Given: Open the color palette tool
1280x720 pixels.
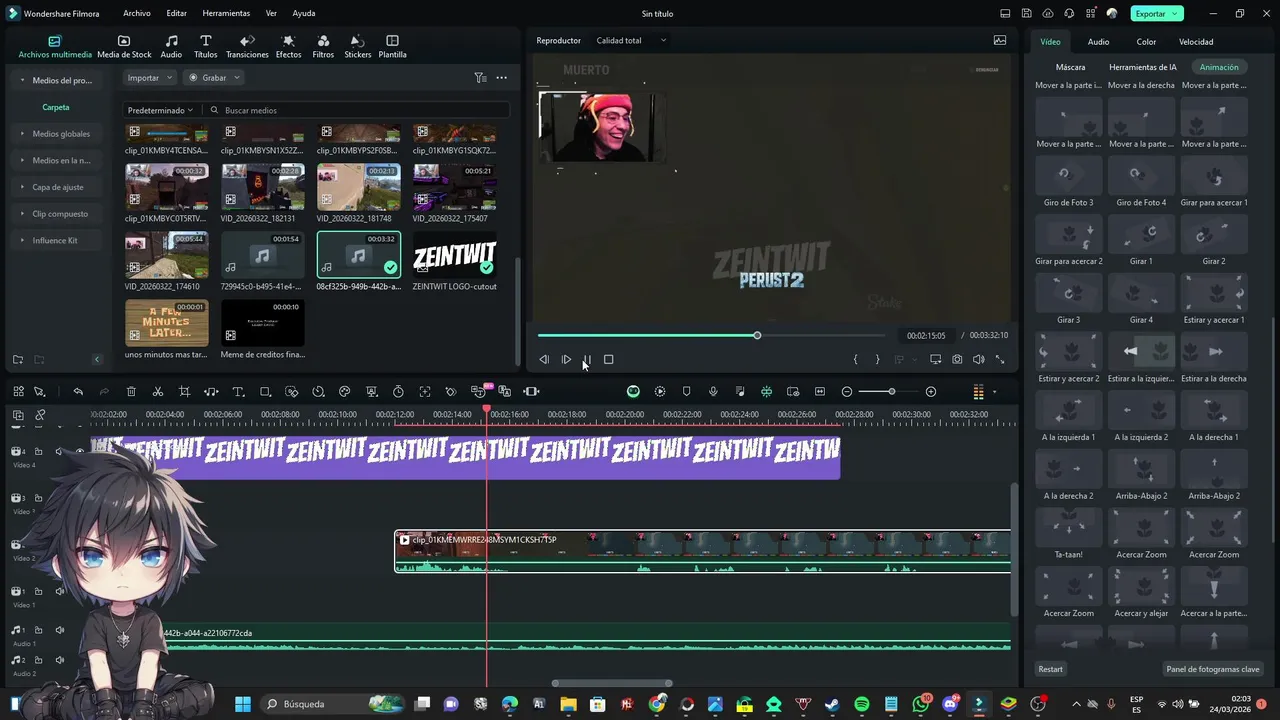Looking at the screenshot, I should tap(345, 391).
